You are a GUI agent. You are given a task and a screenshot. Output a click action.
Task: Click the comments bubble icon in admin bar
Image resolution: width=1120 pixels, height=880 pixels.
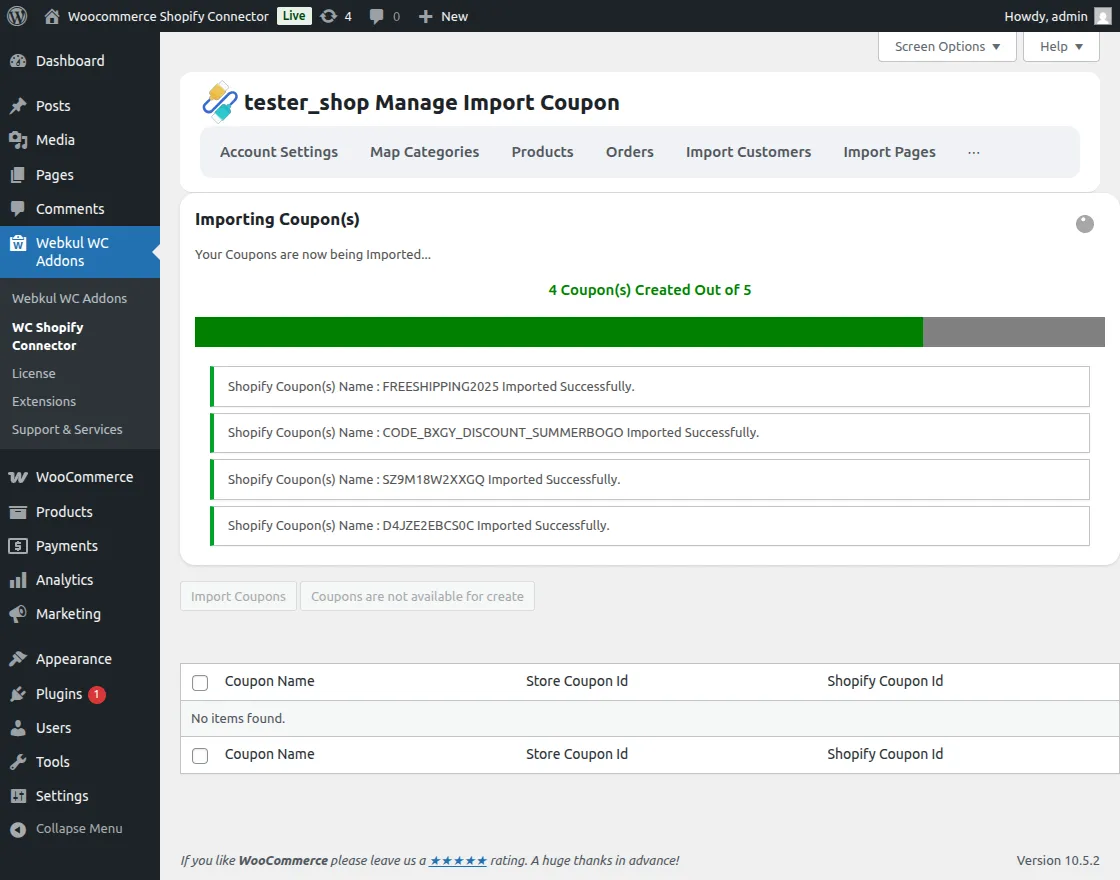pyautogui.click(x=377, y=16)
